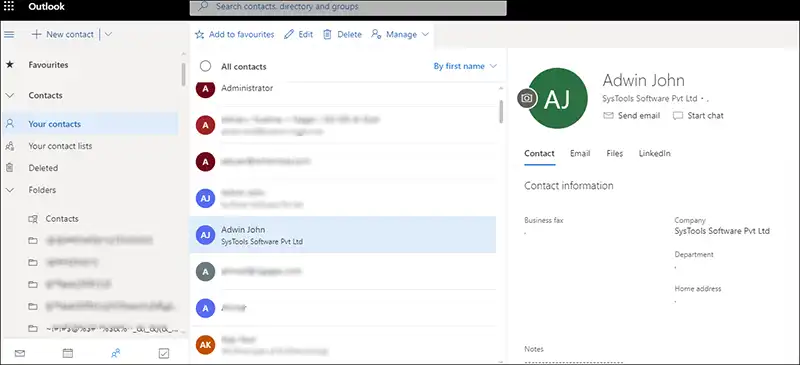The width and height of the screenshot is (800, 365).
Task: Click the AJ avatar beside Adwin John
Action: [205, 235]
